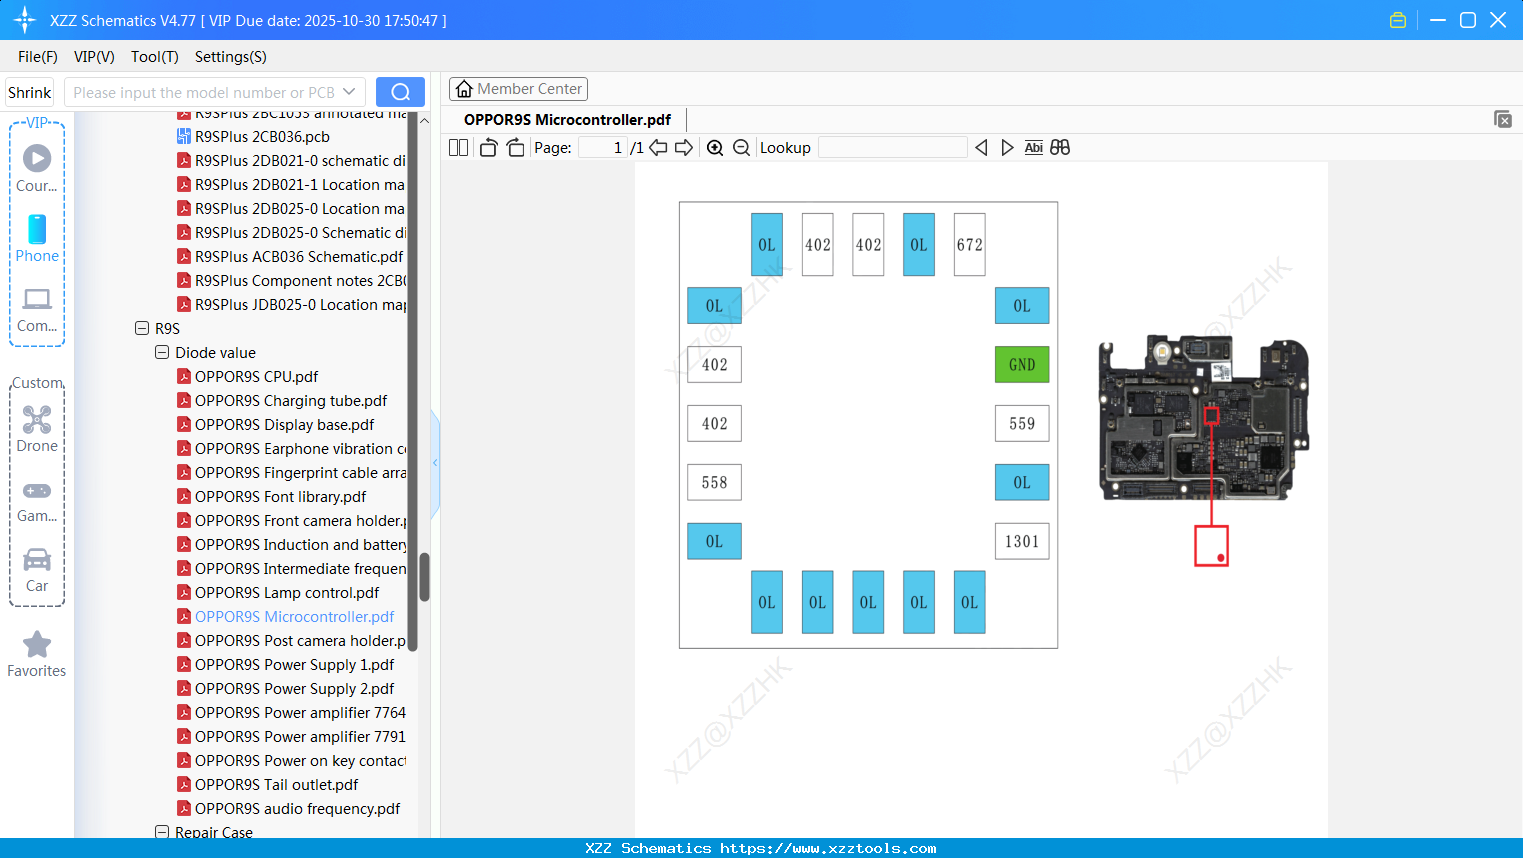
Task: Zoom in on the PDF
Action: (x=715, y=148)
